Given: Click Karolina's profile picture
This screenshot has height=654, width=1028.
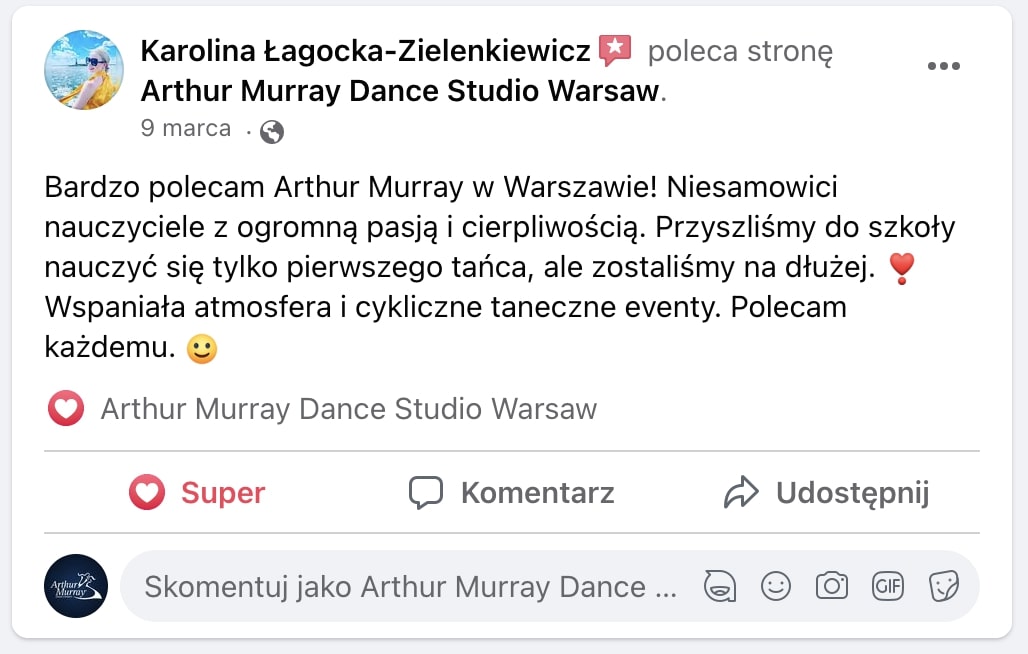Looking at the screenshot, I should coord(84,70).
